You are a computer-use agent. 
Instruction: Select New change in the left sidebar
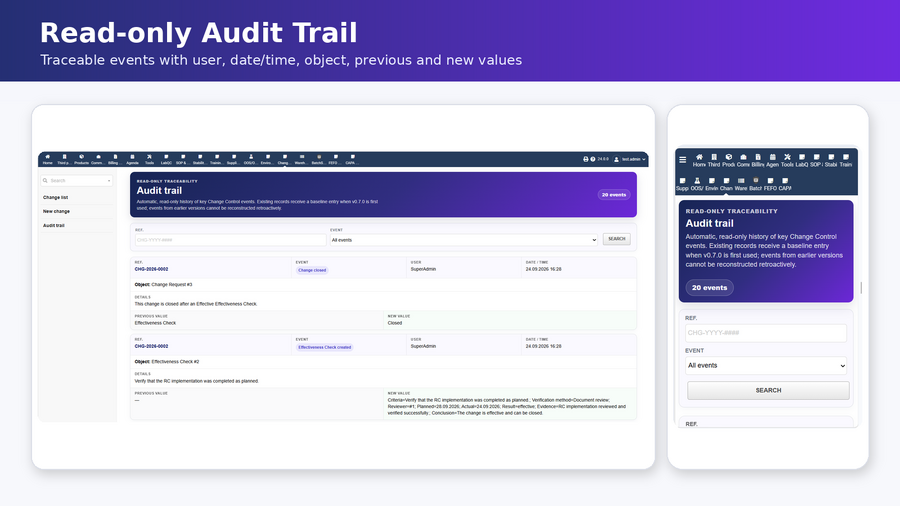[x=56, y=211]
